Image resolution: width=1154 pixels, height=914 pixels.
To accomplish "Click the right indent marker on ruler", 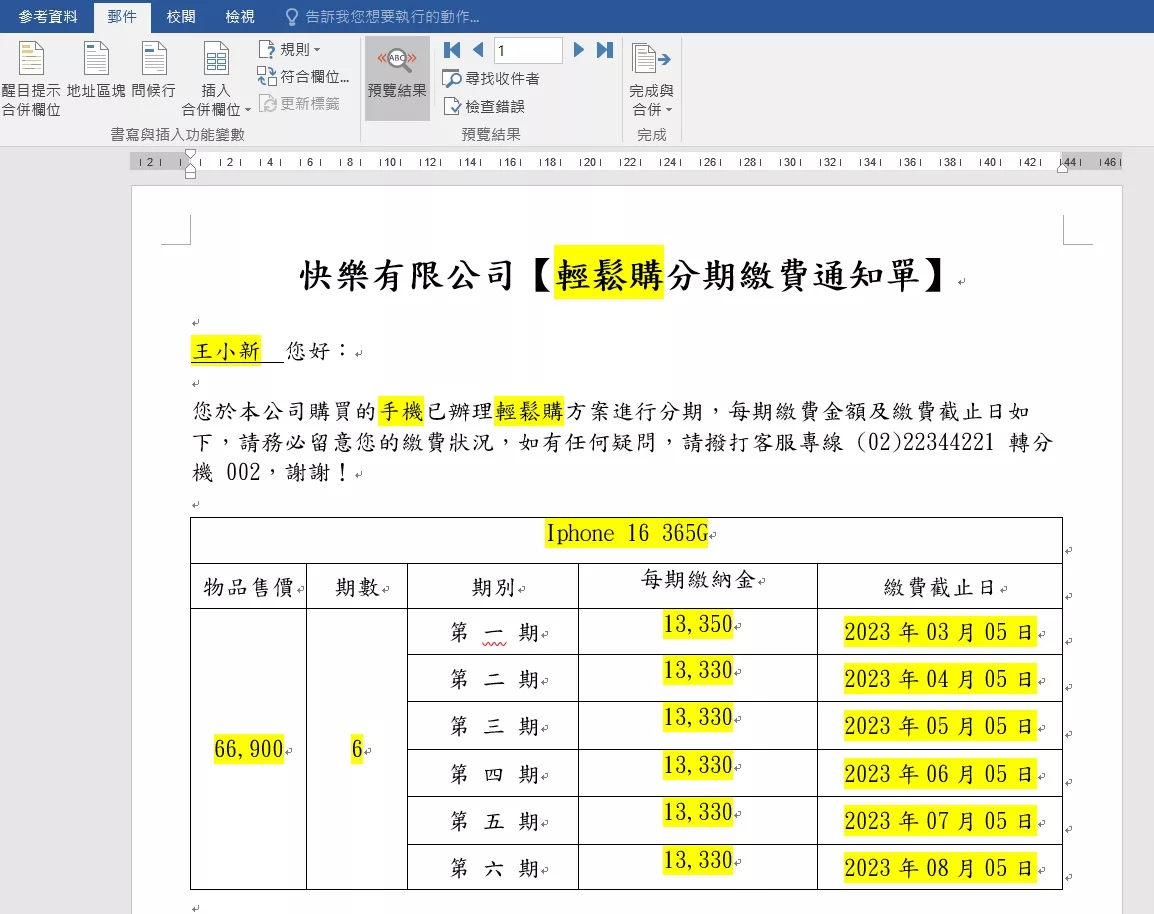I will tap(1062, 168).
